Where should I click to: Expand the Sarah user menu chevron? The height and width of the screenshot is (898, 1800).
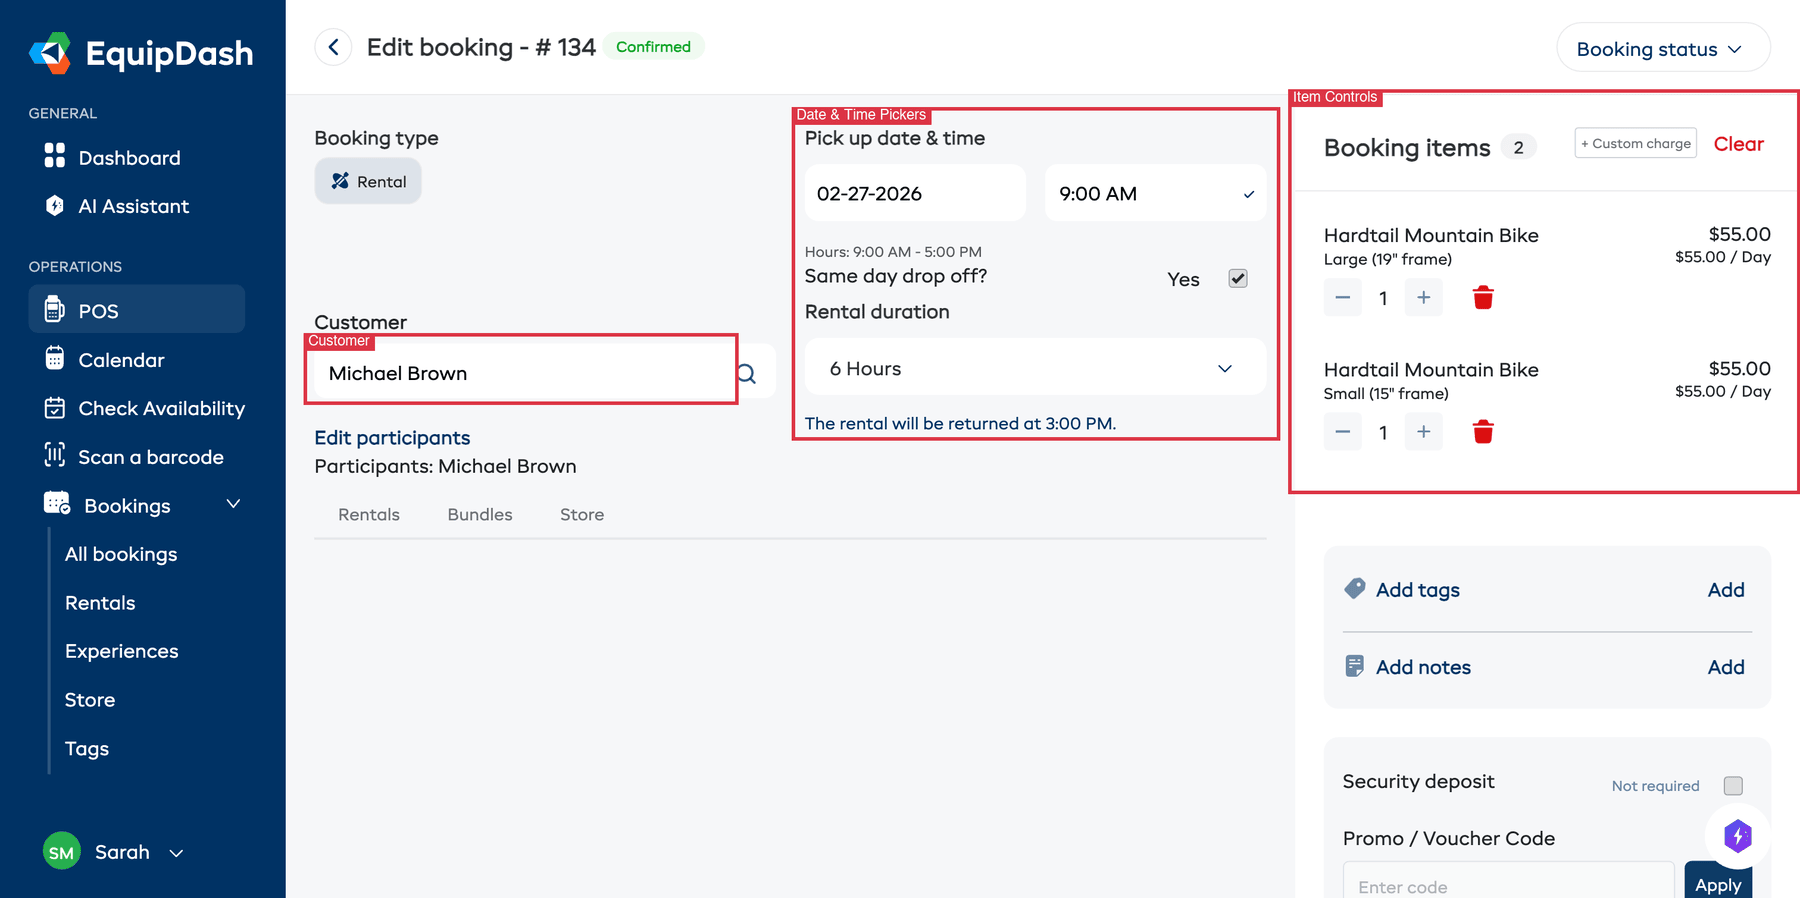coord(177,853)
